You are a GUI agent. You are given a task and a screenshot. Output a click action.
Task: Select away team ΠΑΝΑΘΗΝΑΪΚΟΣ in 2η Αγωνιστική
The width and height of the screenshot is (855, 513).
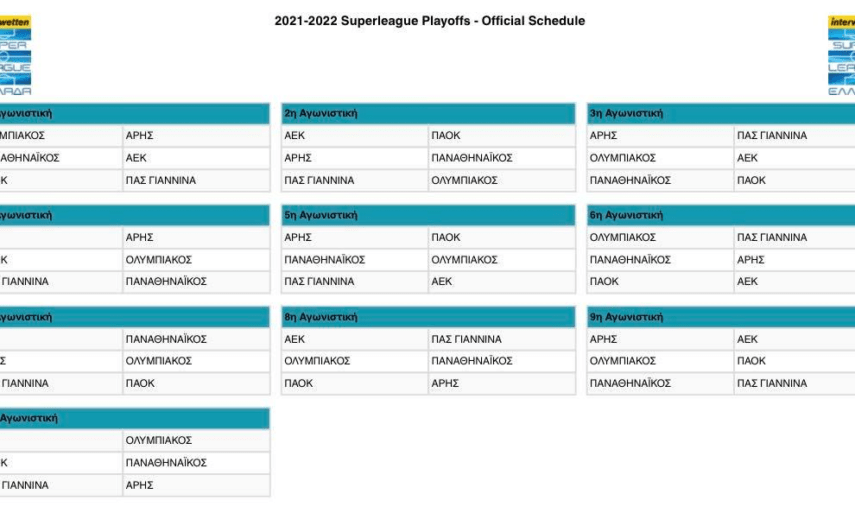(x=471, y=158)
